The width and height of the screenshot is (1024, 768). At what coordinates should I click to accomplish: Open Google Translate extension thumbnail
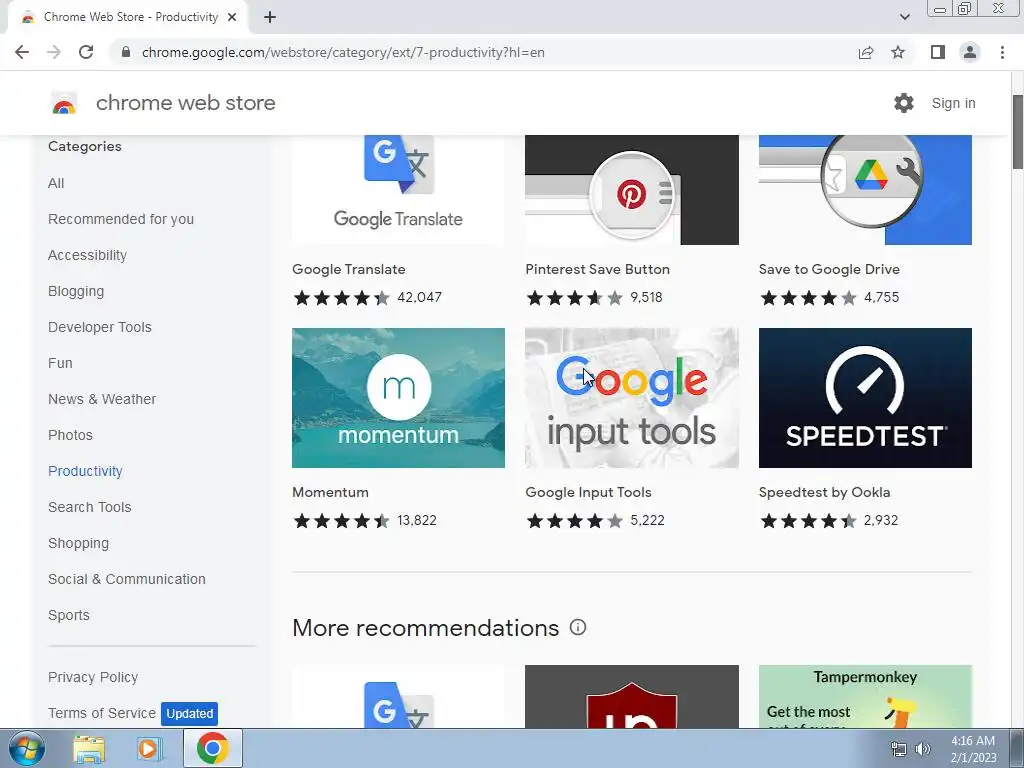click(398, 190)
